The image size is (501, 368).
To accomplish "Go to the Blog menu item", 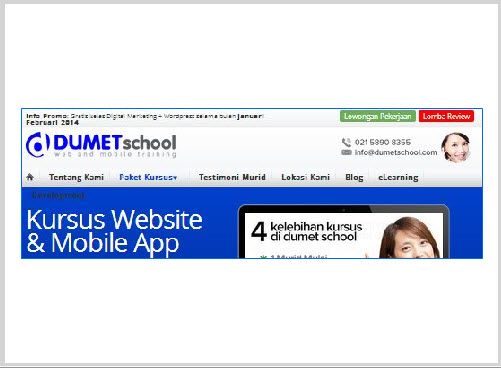I will coord(354,177).
